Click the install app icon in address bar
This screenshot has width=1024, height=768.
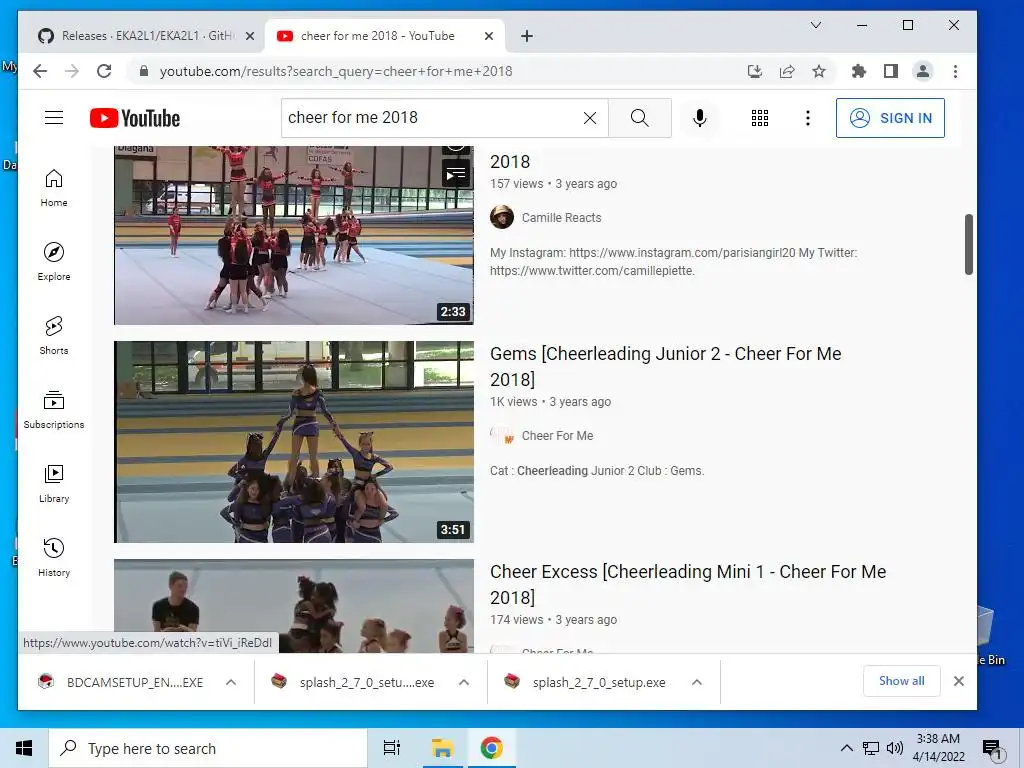click(x=755, y=71)
